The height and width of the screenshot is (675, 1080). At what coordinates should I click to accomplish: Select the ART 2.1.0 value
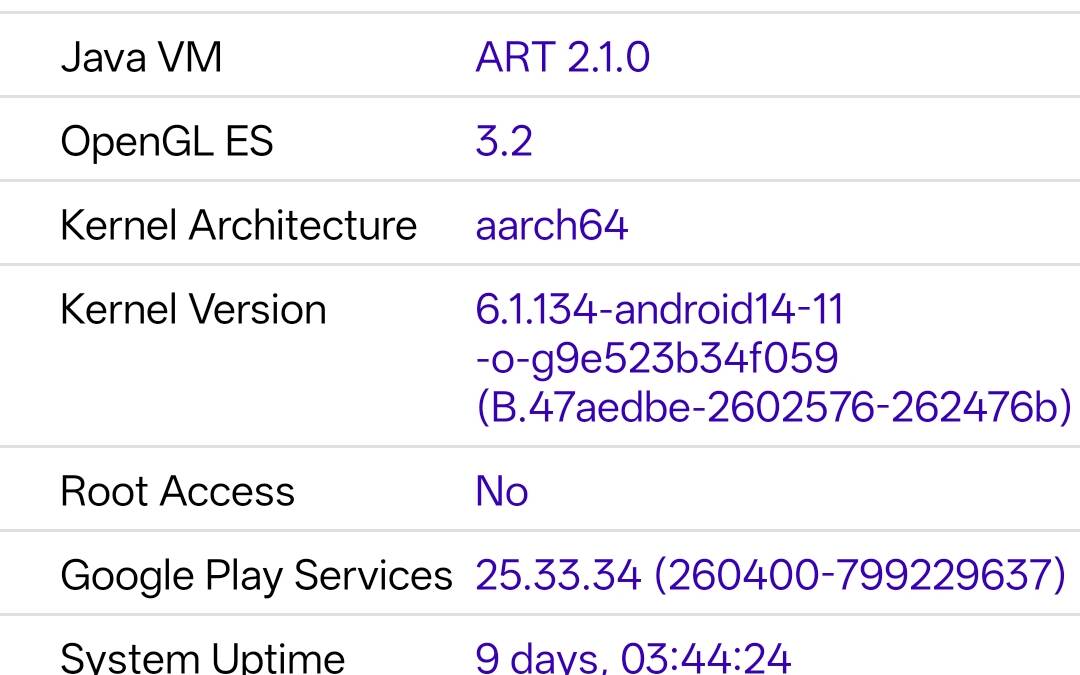click(562, 57)
